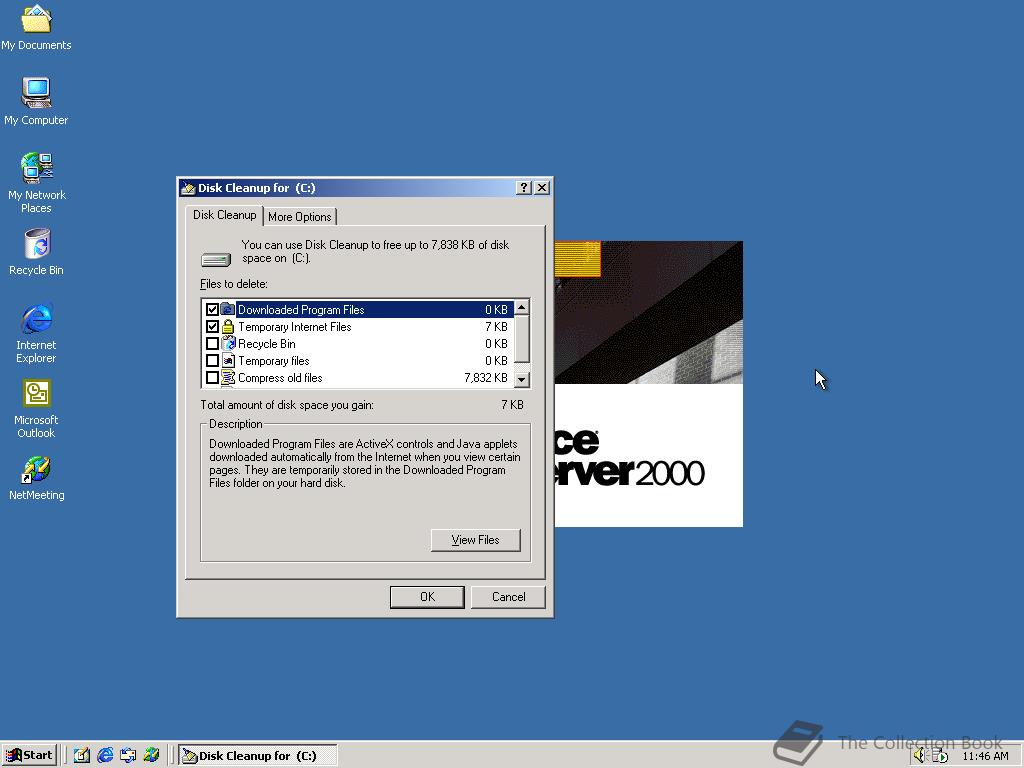Uncheck the Temporary Internet Files checkbox
The width and height of the screenshot is (1024, 768).
click(212, 327)
